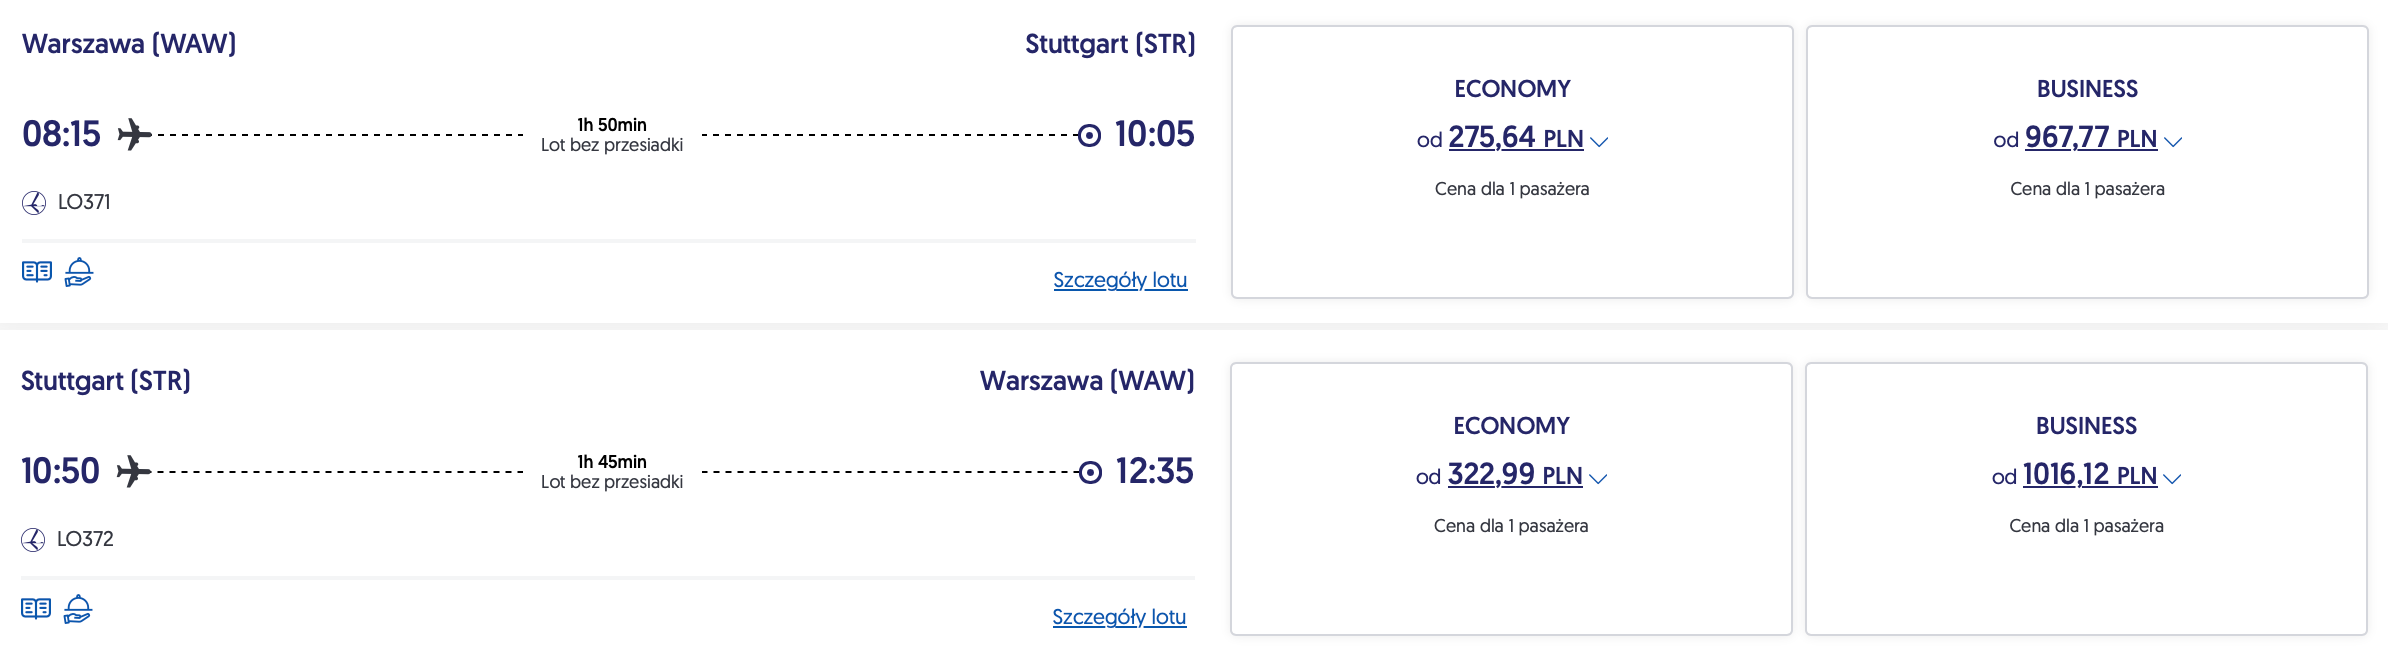The width and height of the screenshot is (2388, 659).
Task: Click the newspaper icon on the Warszawa–Stuttgart flight
Action: pyautogui.click(x=37, y=272)
